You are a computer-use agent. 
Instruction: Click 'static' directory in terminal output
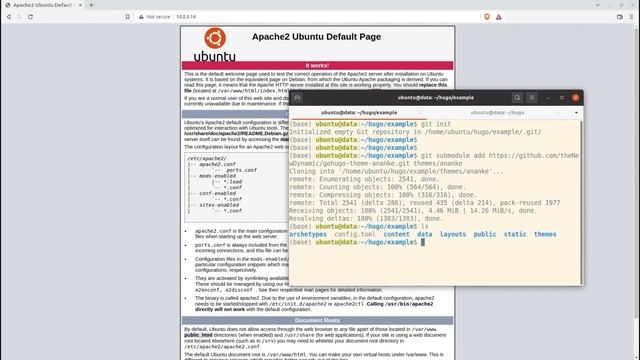point(515,234)
